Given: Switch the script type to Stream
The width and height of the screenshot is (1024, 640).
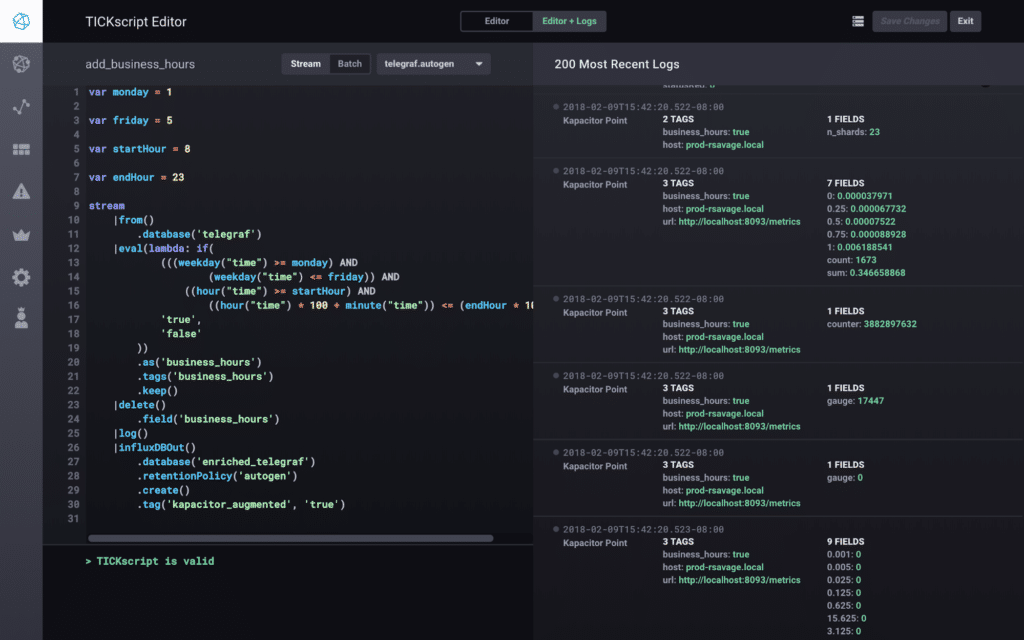Looking at the screenshot, I should click(x=305, y=64).
